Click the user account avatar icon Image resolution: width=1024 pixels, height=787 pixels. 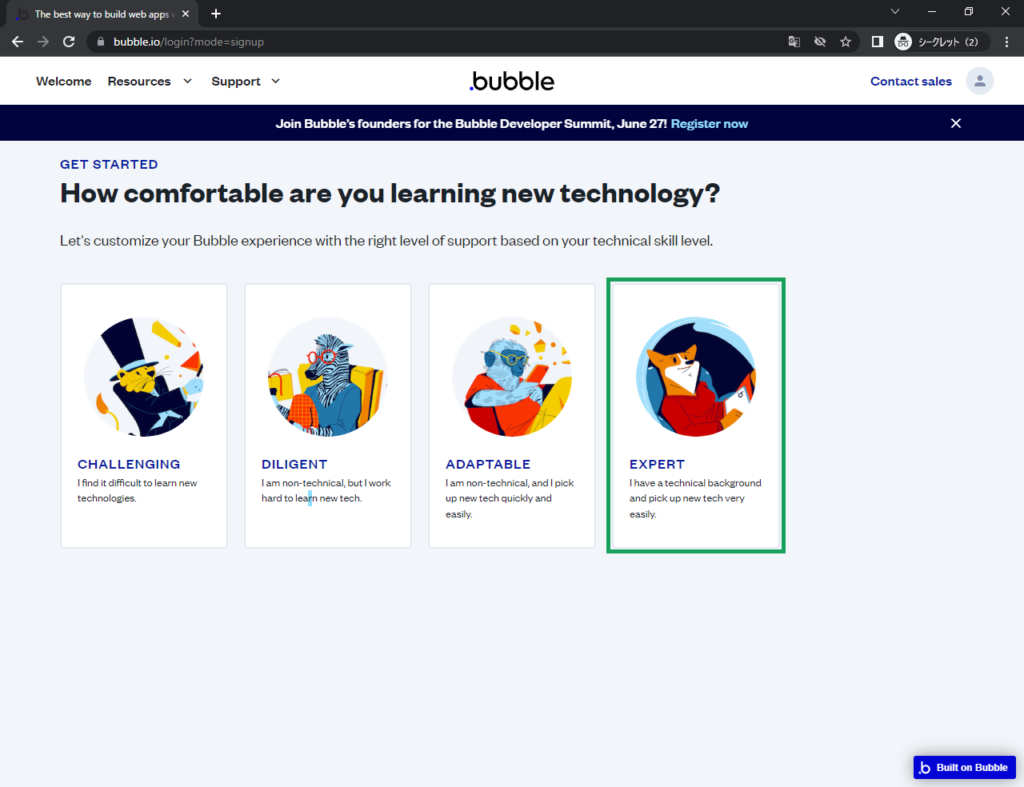(979, 81)
